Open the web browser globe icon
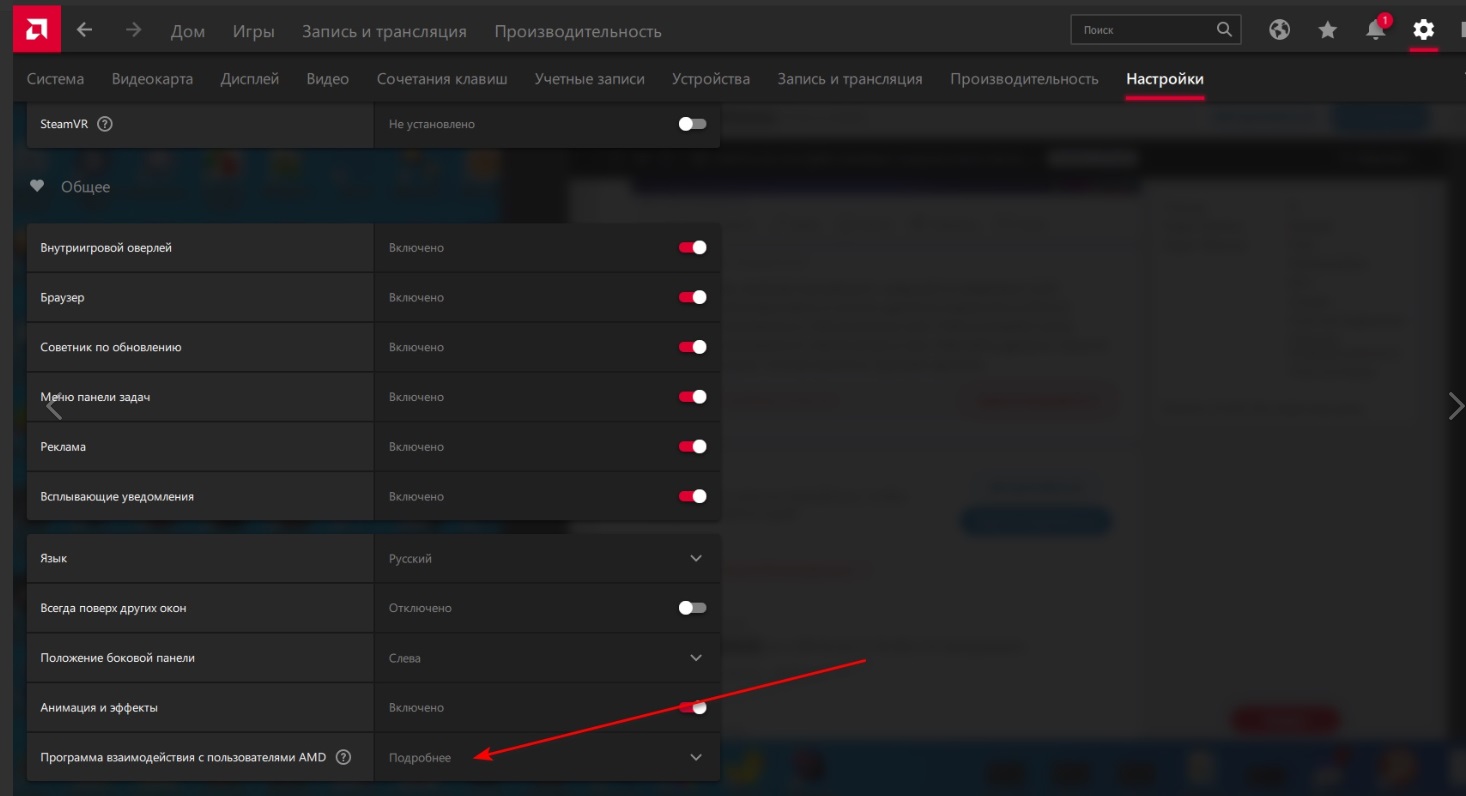 click(1279, 30)
